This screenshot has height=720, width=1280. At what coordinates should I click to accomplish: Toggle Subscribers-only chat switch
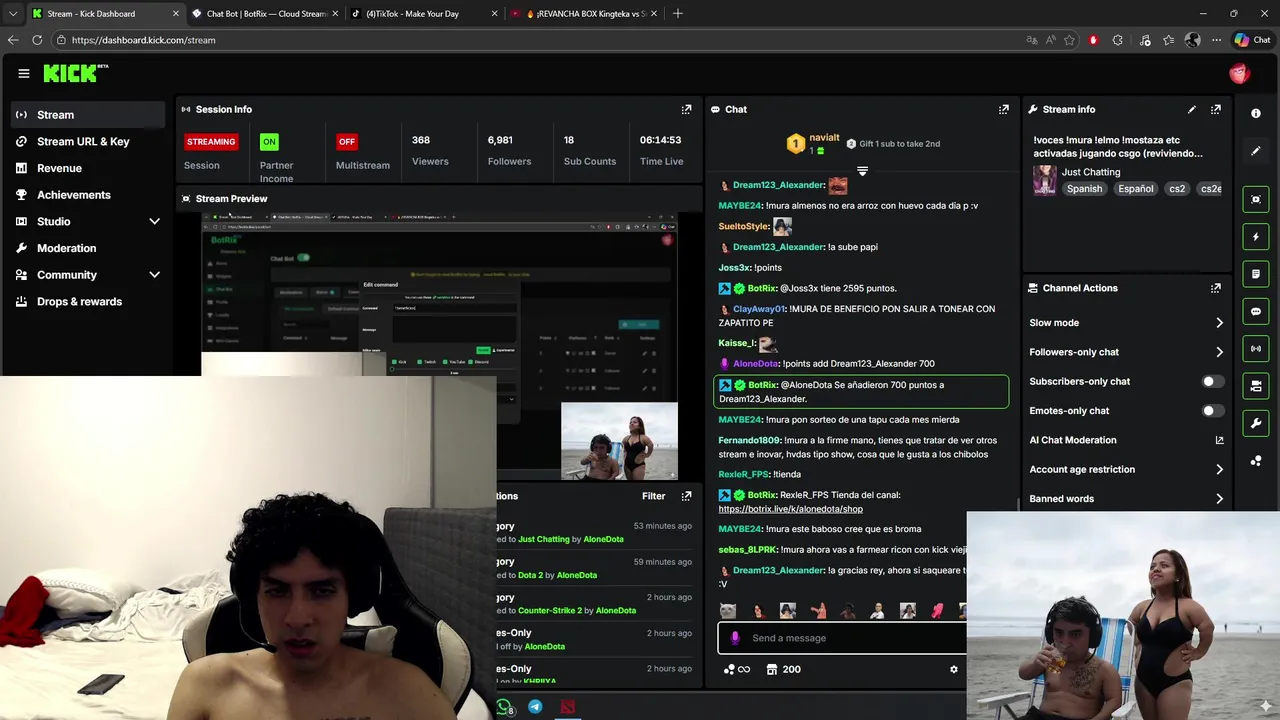click(x=1211, y=381)
